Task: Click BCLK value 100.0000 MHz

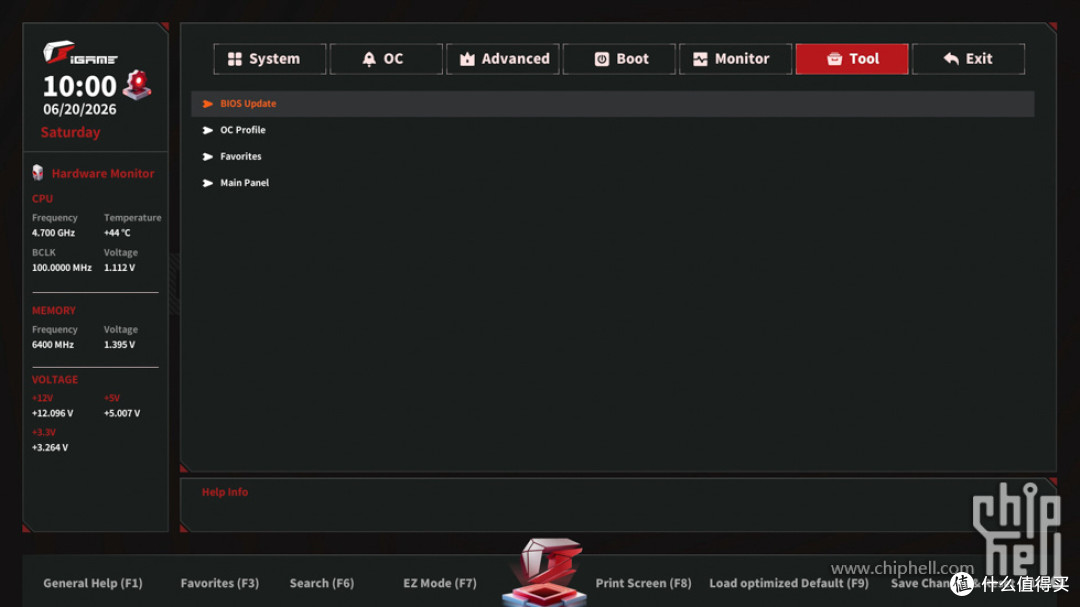Action: pyautogui.click(x=61, y=267)
